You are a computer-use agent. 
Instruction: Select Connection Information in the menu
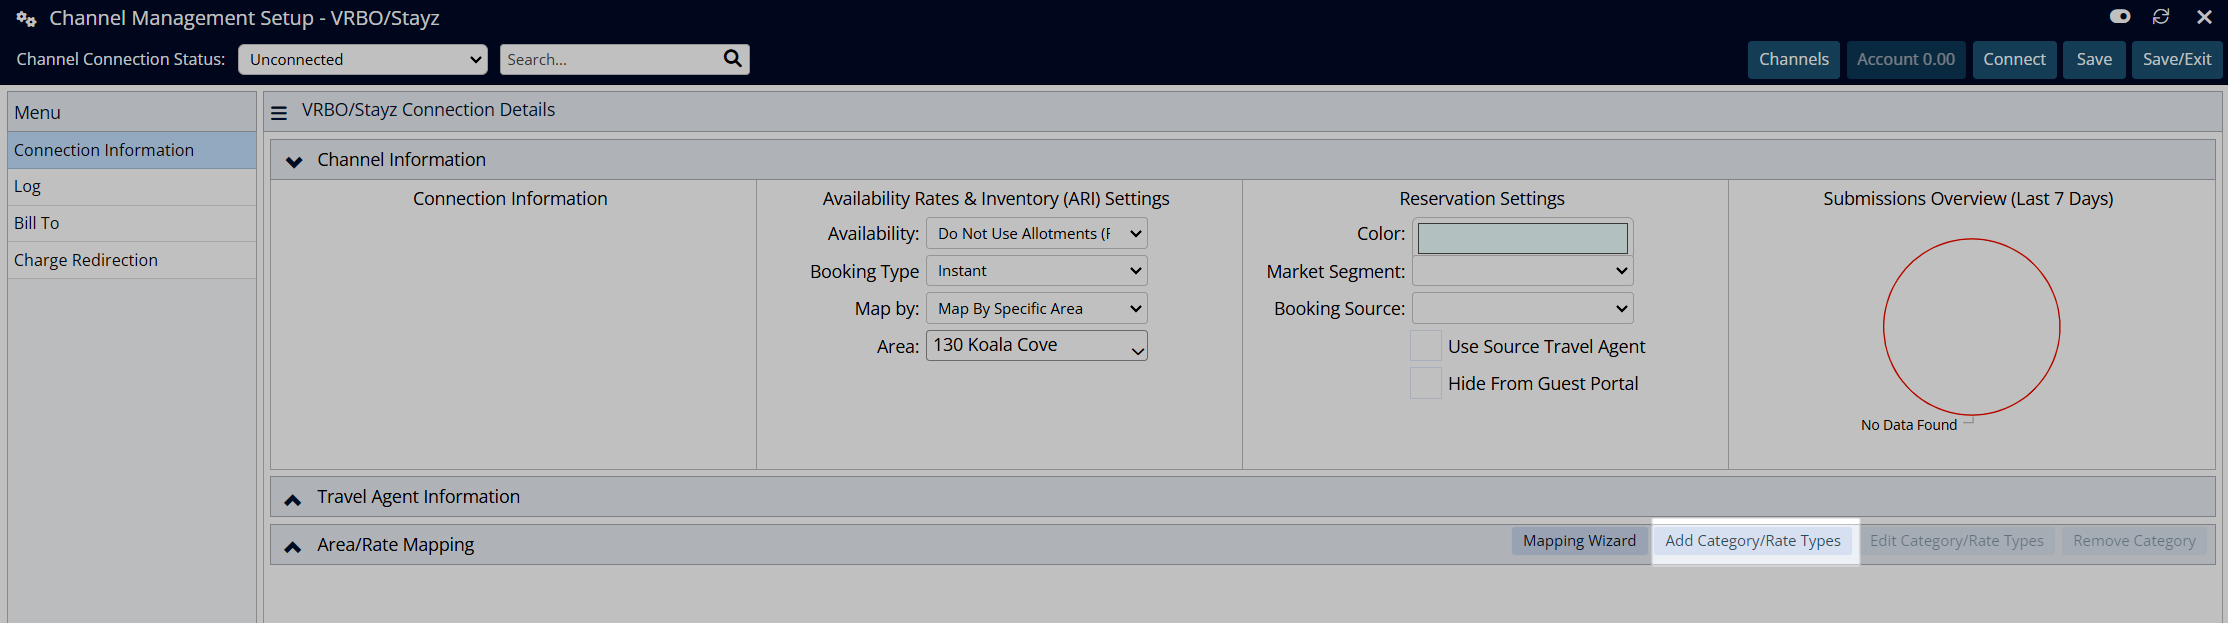point(132,150)
